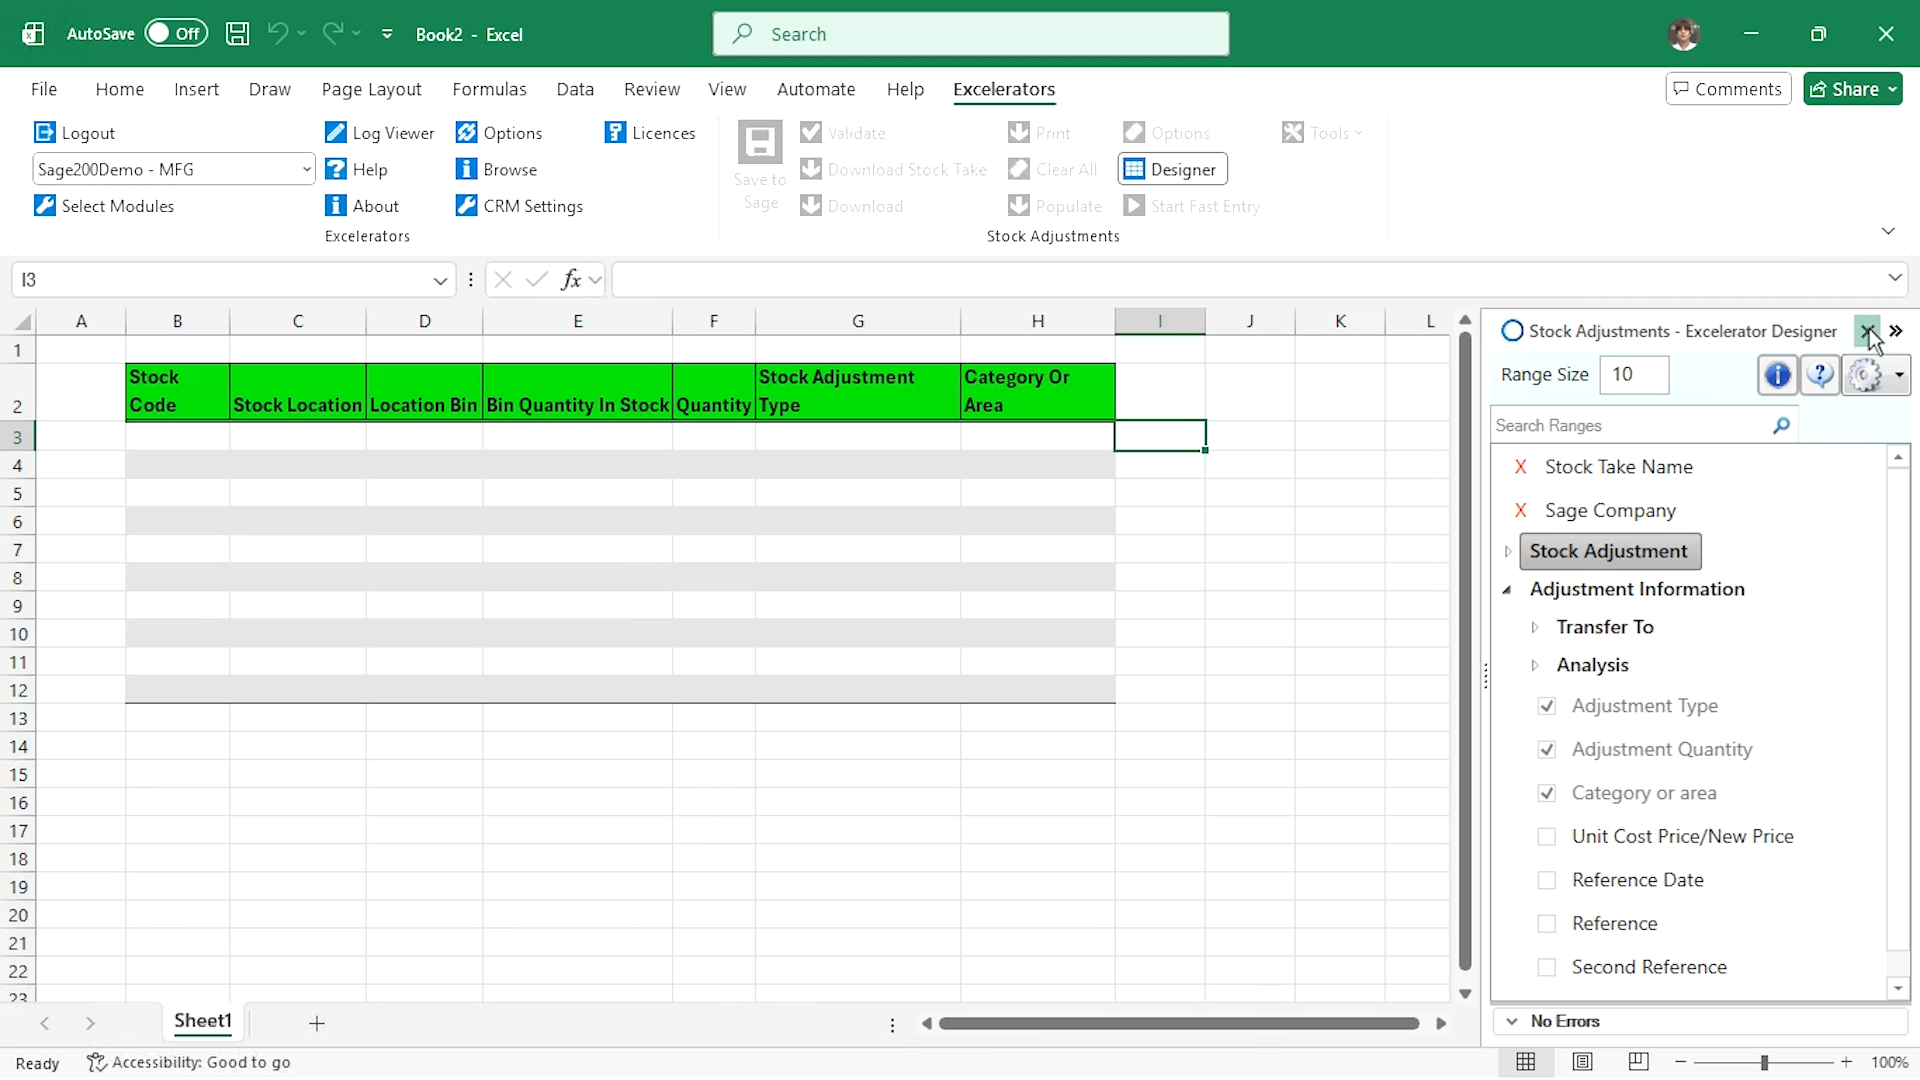Uncheck the Adjustment Quantity field

[x=1547, y=749]
